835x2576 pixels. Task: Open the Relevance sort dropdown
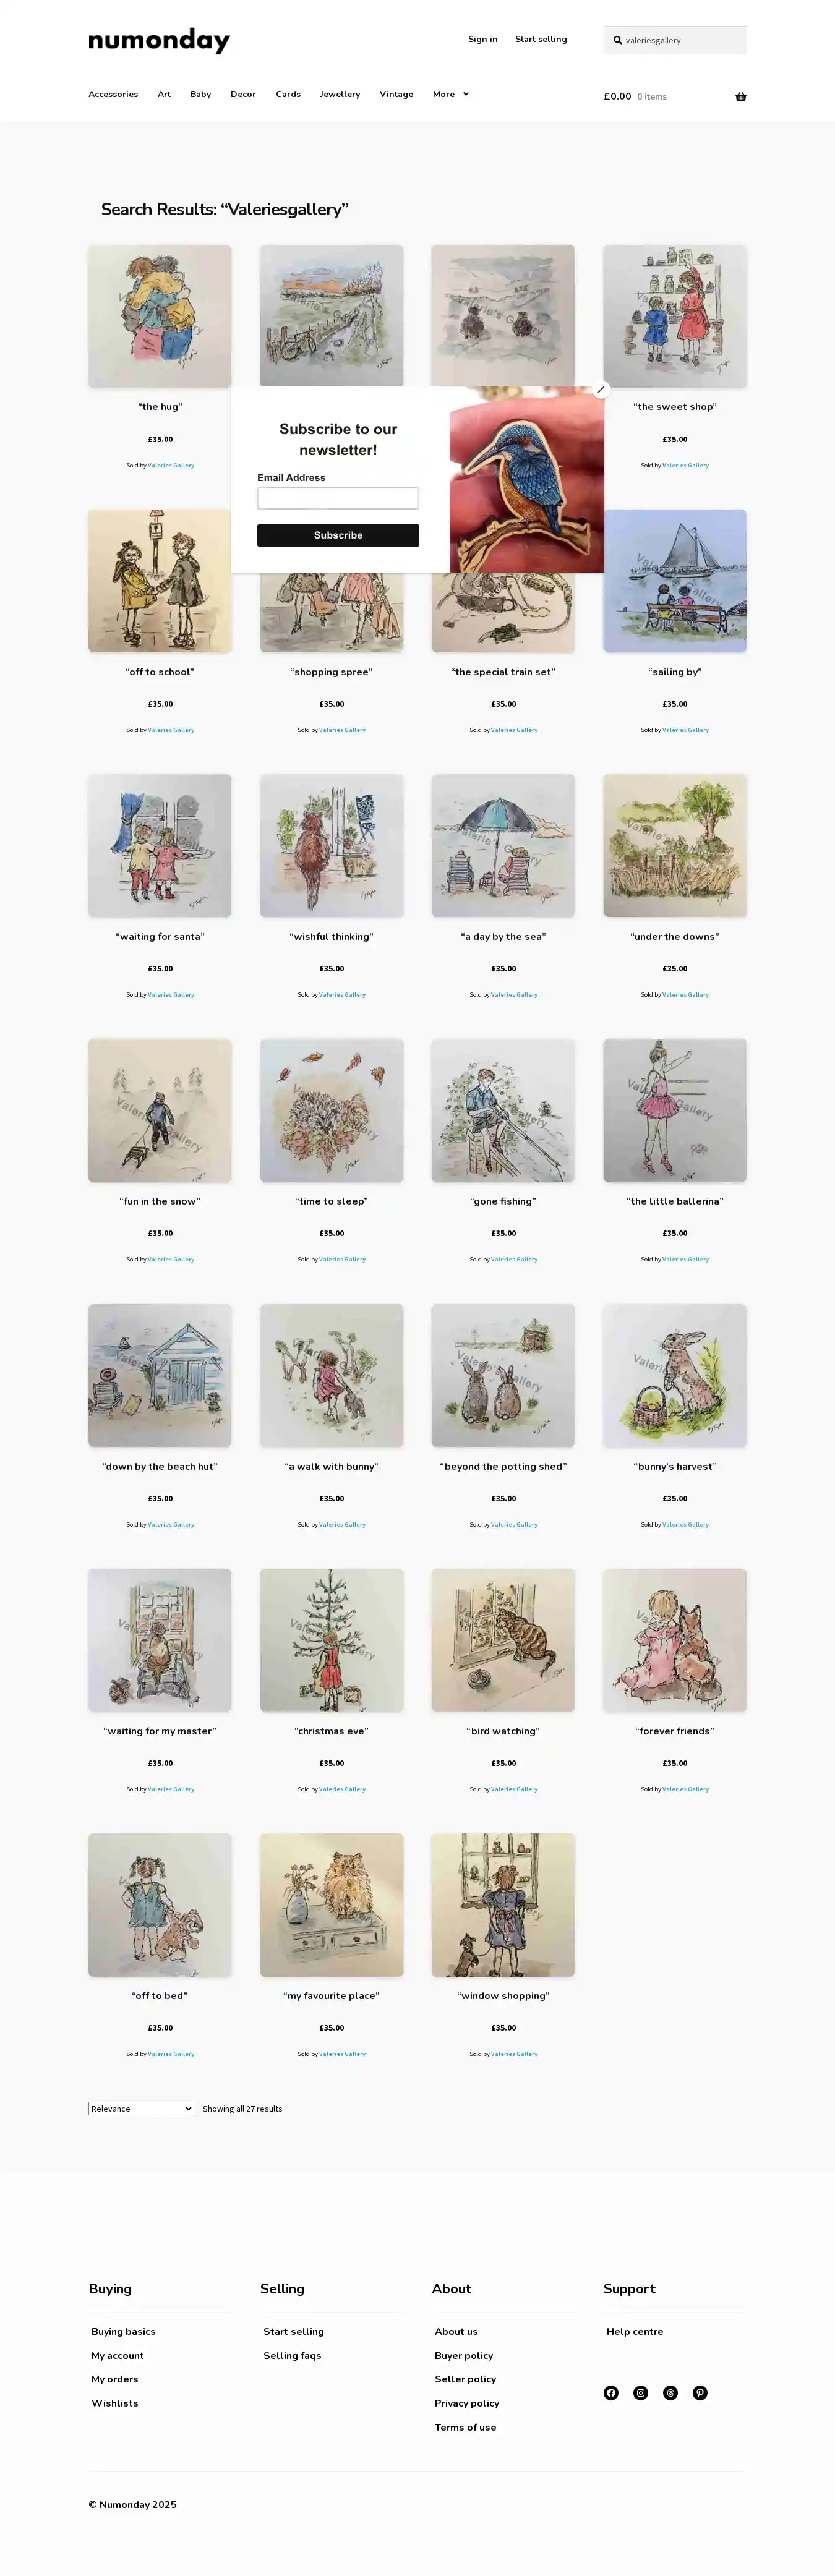point(141,2108)
